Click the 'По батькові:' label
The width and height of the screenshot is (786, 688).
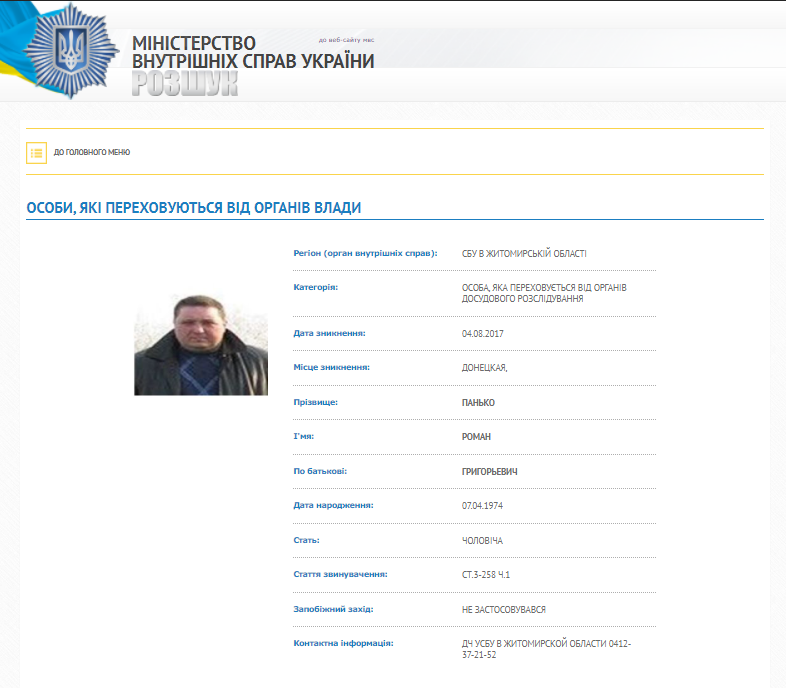320,471
